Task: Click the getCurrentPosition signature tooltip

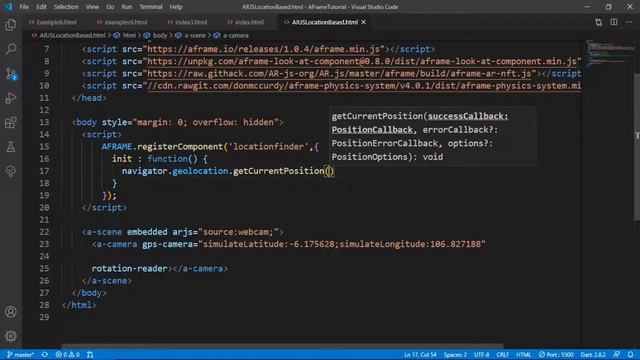Action: tap(433, 136)
